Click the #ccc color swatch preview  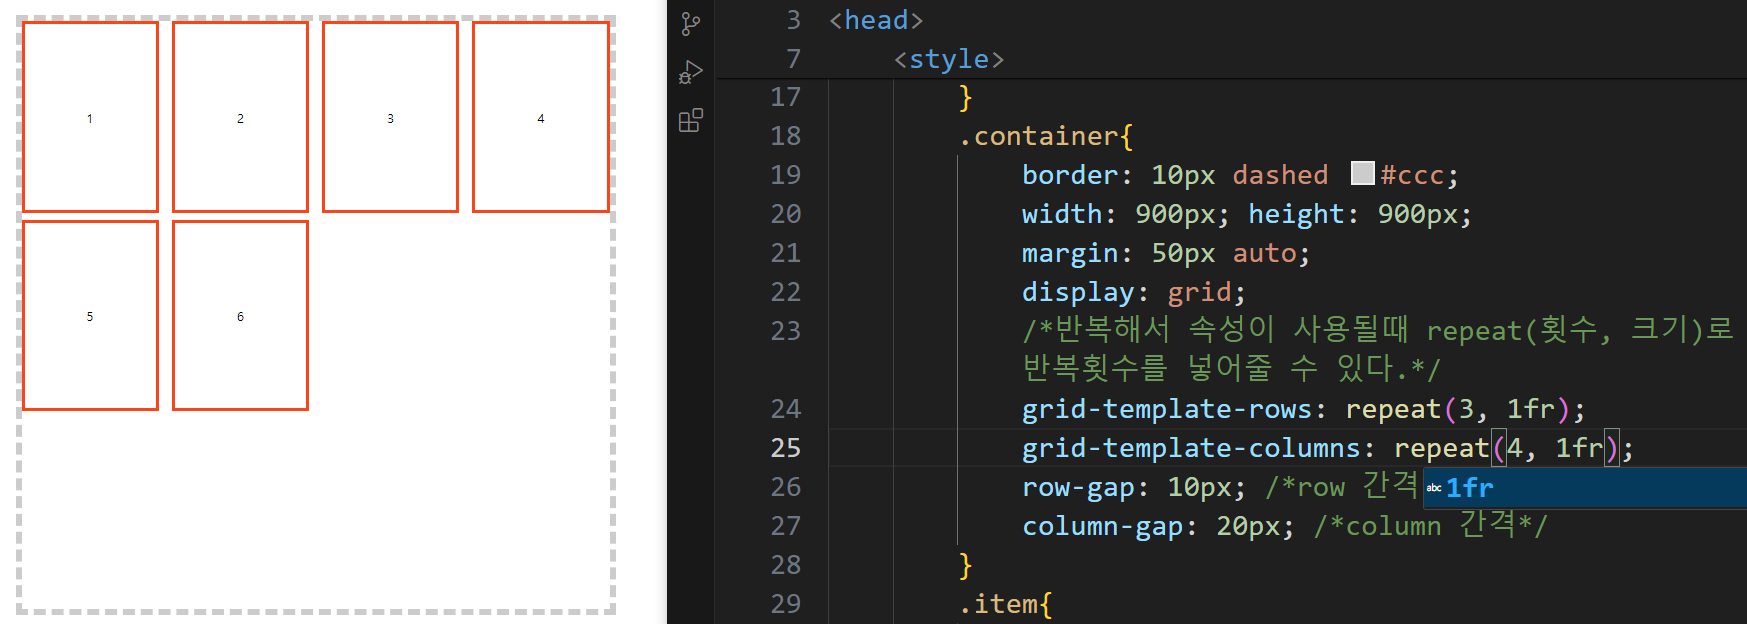1363,173
